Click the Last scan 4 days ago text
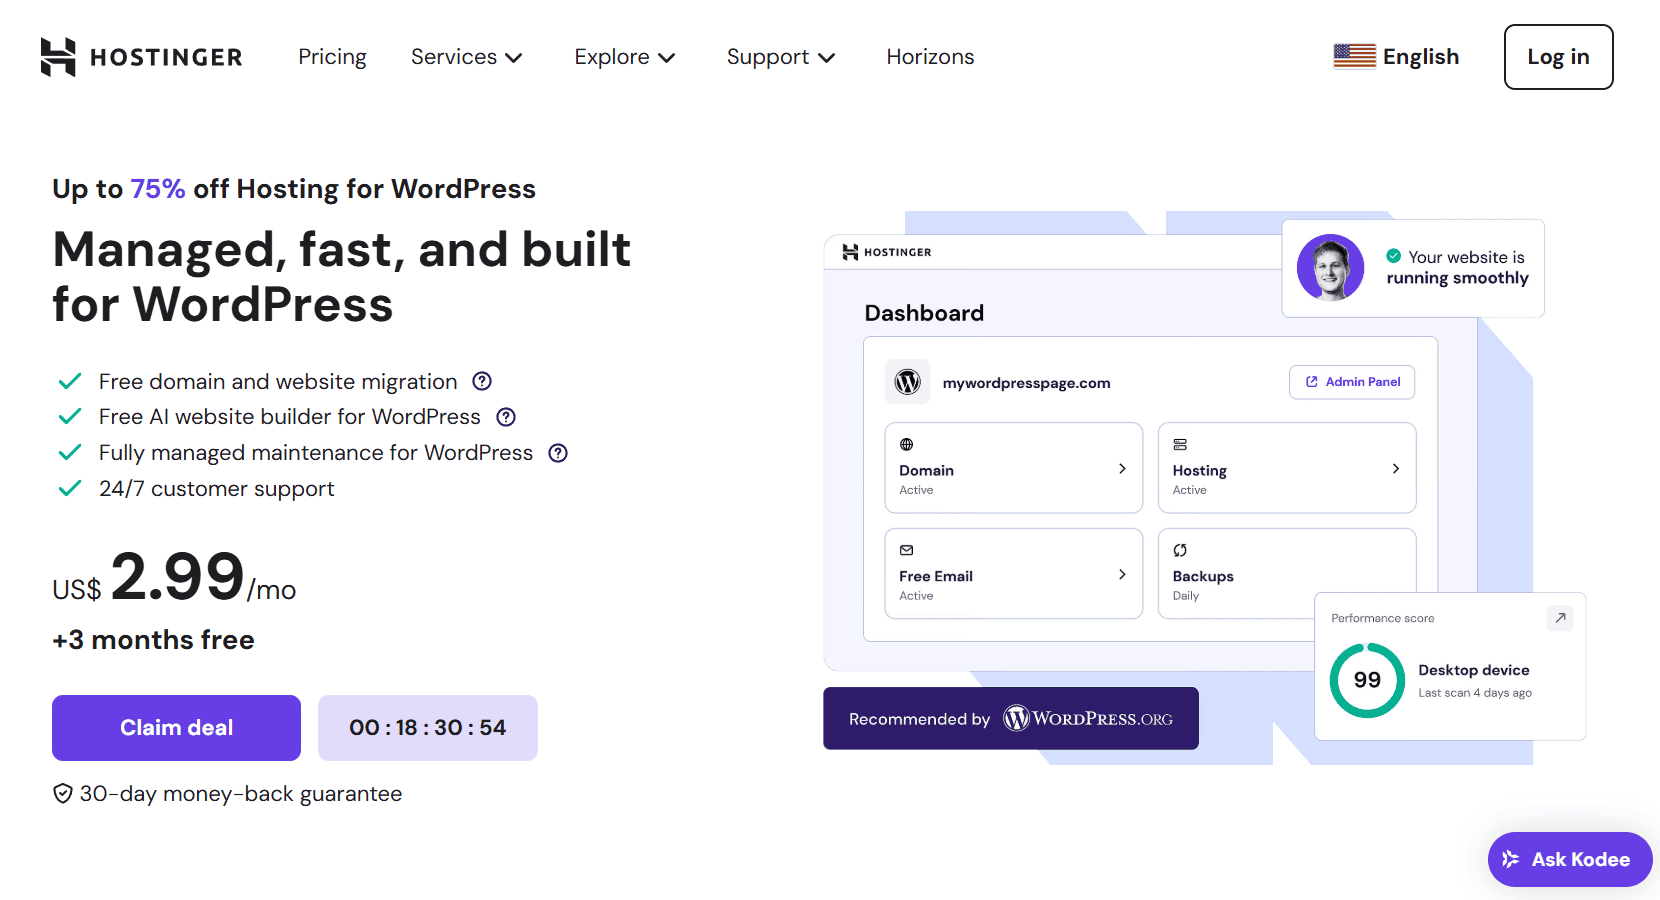Screen dimensions: 1660x900 point(1475,693)
